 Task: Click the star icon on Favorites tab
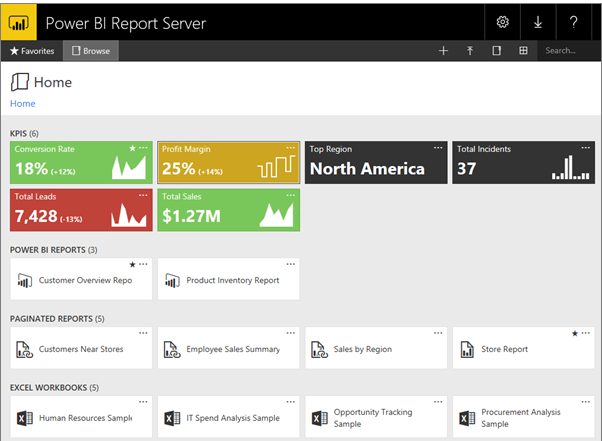[x=14, y=51]
